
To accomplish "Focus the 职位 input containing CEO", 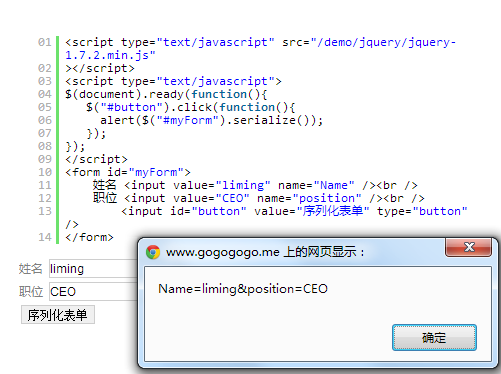I will [93, 292].
